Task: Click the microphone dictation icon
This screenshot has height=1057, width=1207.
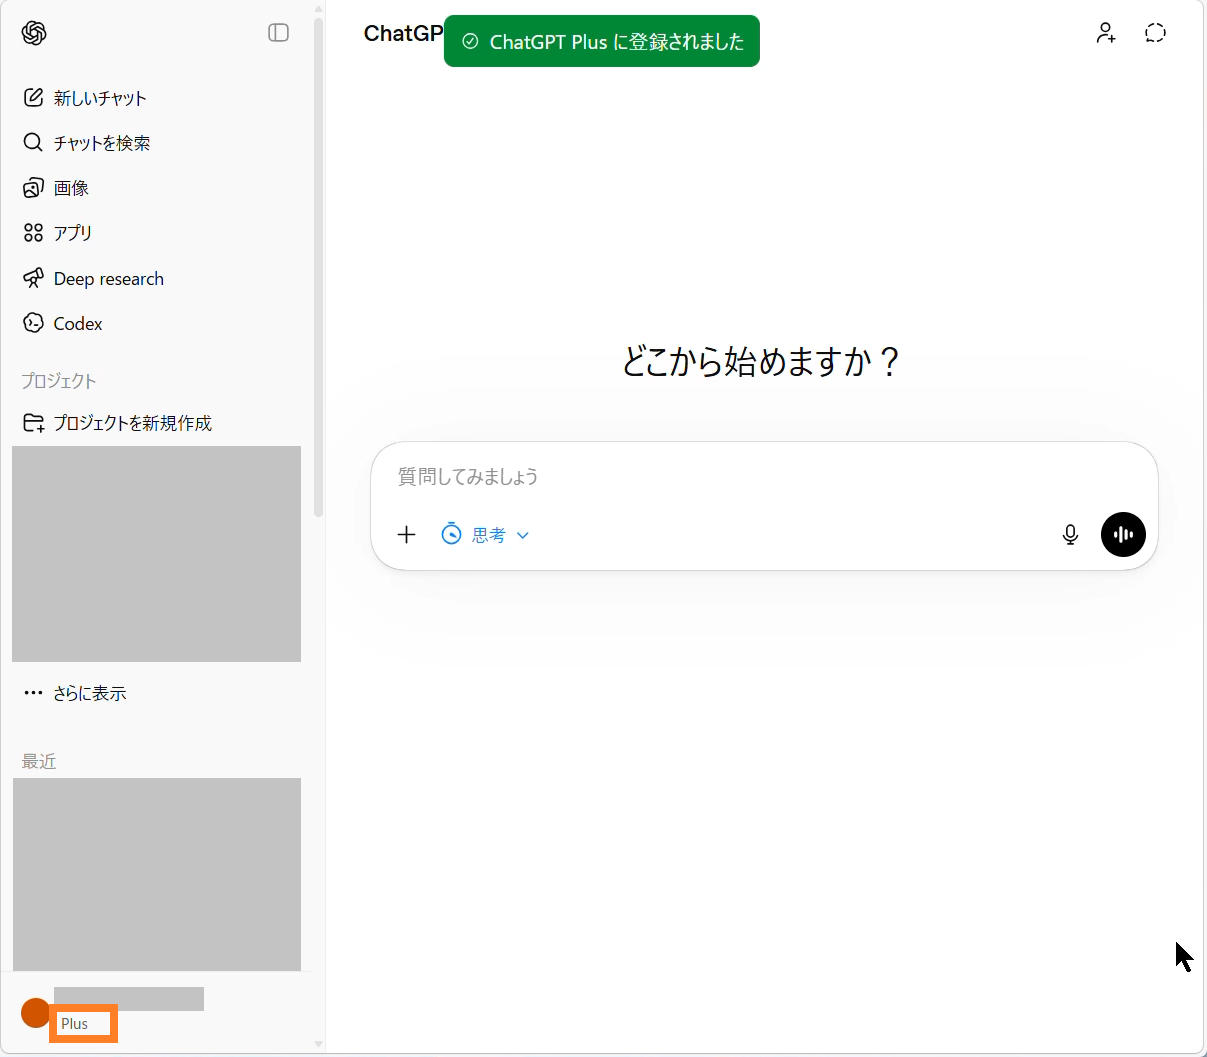Action: (x=1070, y=535)
